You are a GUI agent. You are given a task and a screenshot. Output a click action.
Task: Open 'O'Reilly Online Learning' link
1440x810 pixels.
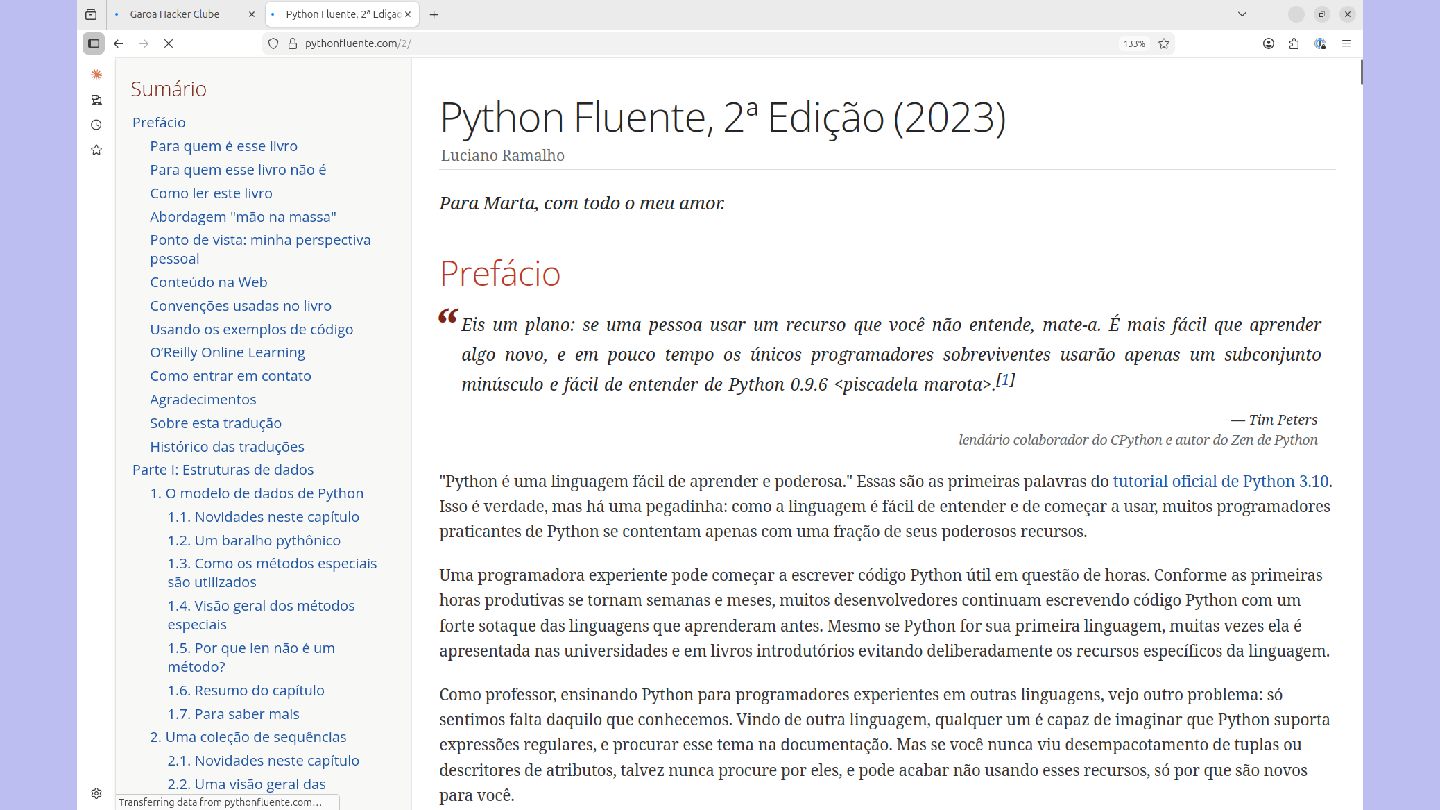coord(228,352)
